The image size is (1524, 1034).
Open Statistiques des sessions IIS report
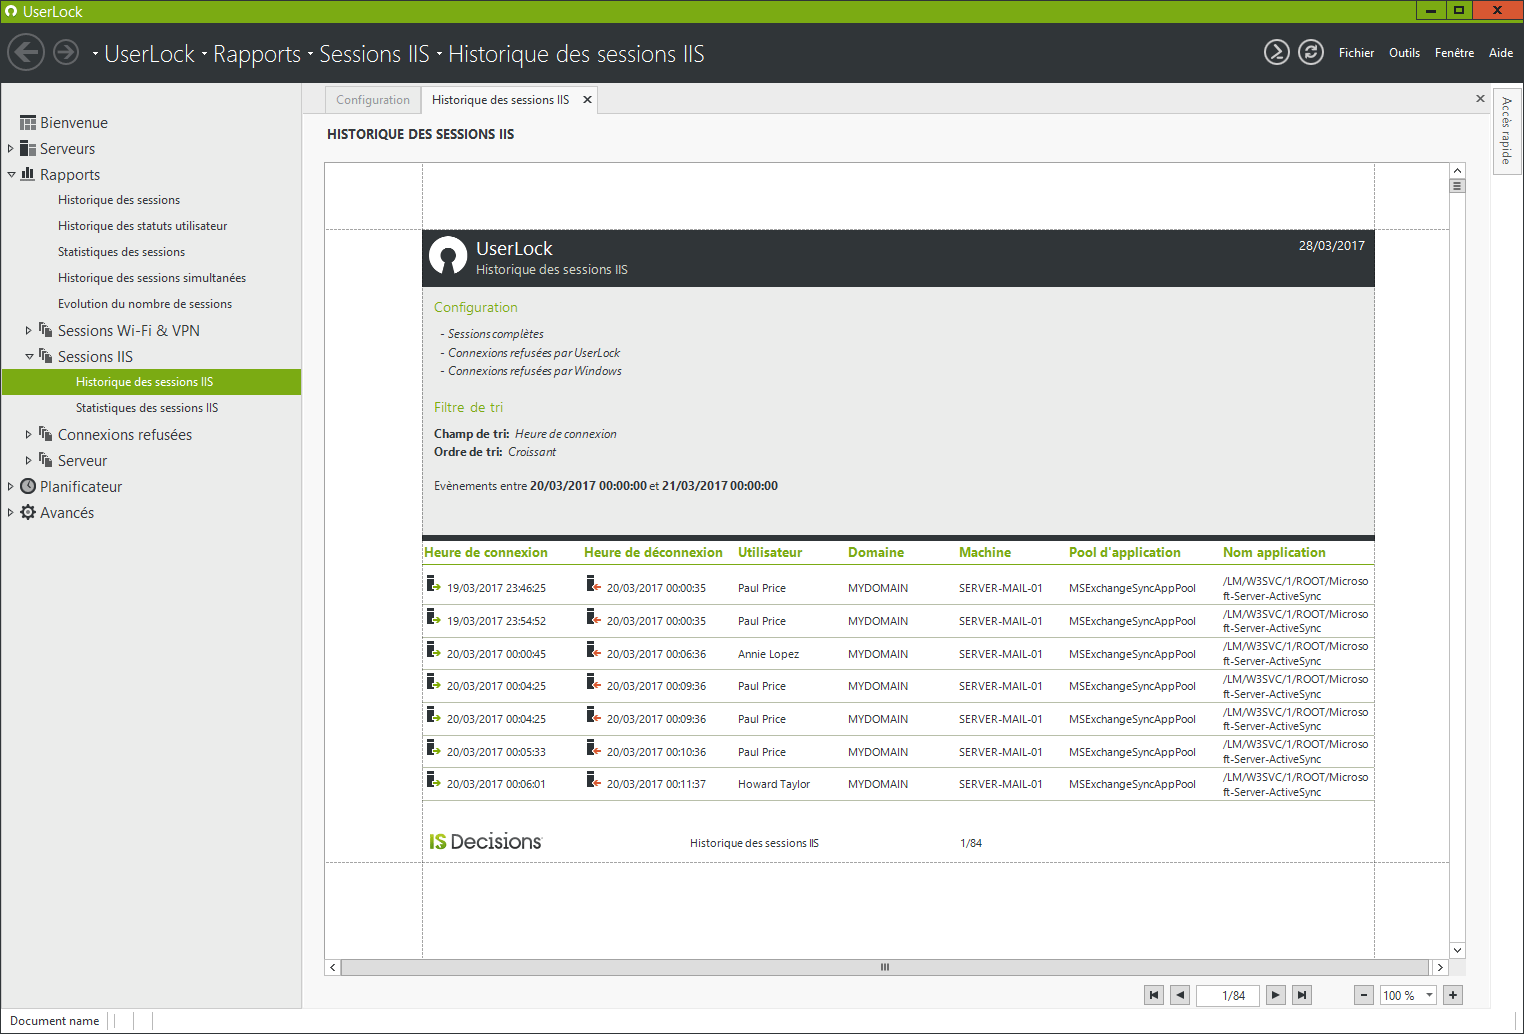[147, 408]
